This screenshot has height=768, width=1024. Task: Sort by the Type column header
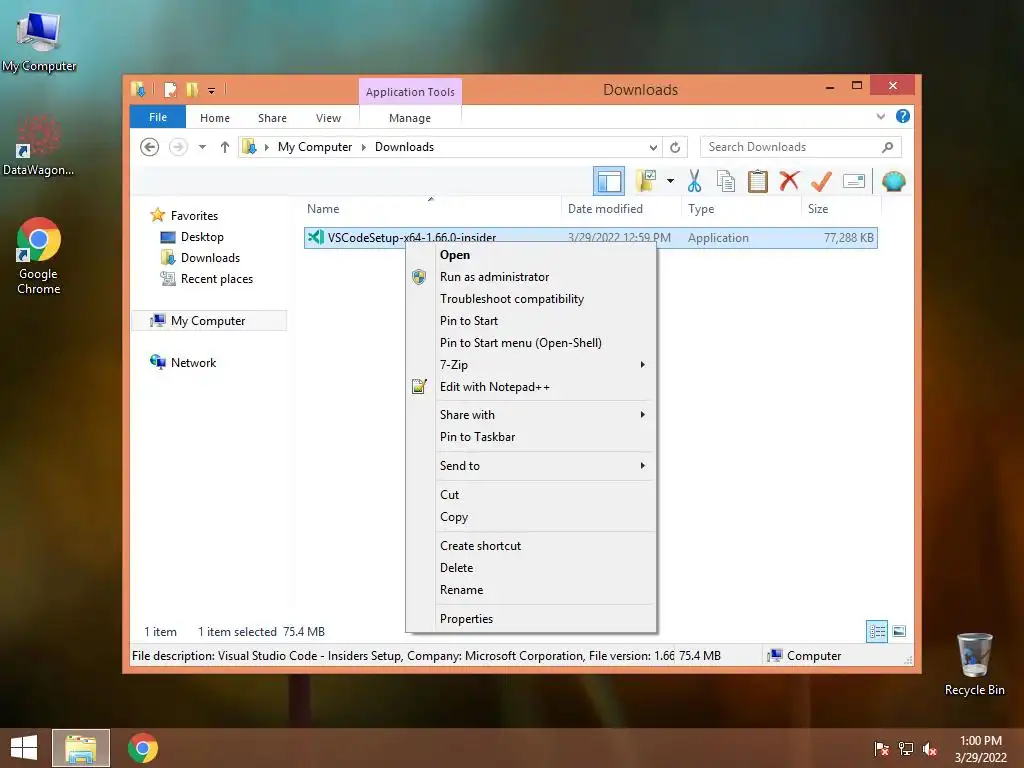(741, 209)
